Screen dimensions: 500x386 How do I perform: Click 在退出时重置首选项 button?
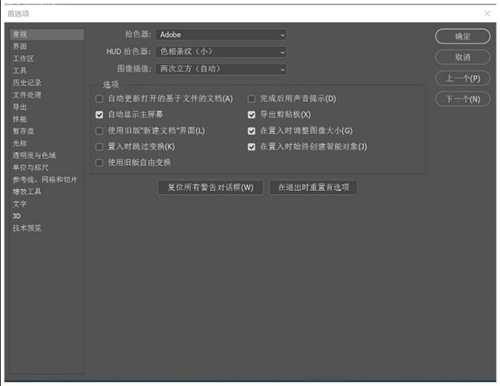point(314,188)
